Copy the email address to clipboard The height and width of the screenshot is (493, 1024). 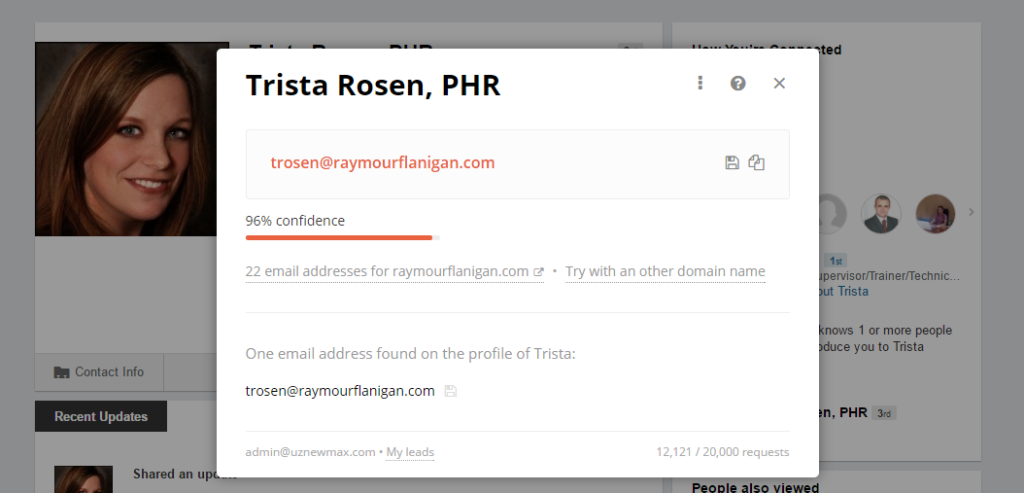point(756,163)
